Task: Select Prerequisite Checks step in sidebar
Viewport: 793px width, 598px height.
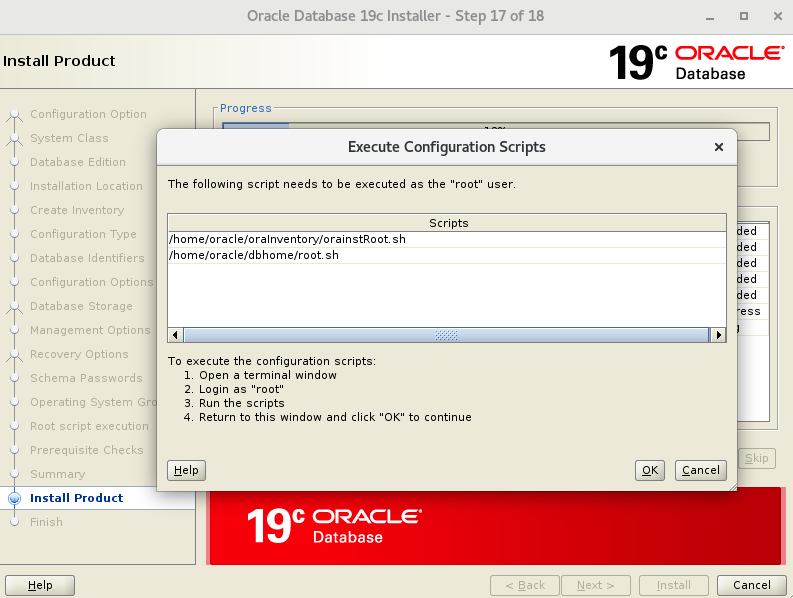Action: [x=86, y=450]
